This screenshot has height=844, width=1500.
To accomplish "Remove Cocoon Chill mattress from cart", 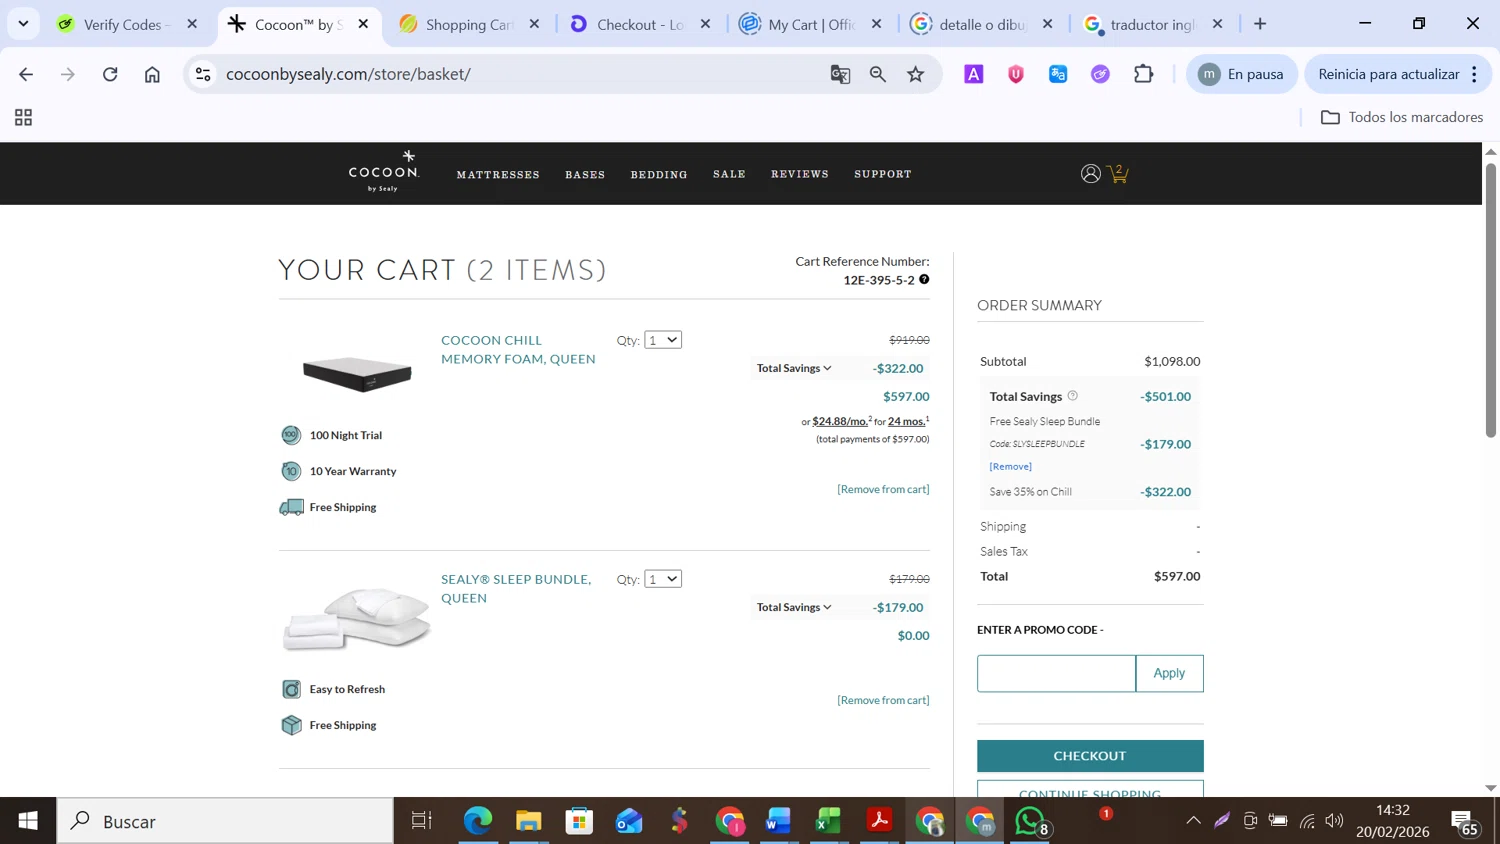I will pyautogui.click(x=883, y=489).
